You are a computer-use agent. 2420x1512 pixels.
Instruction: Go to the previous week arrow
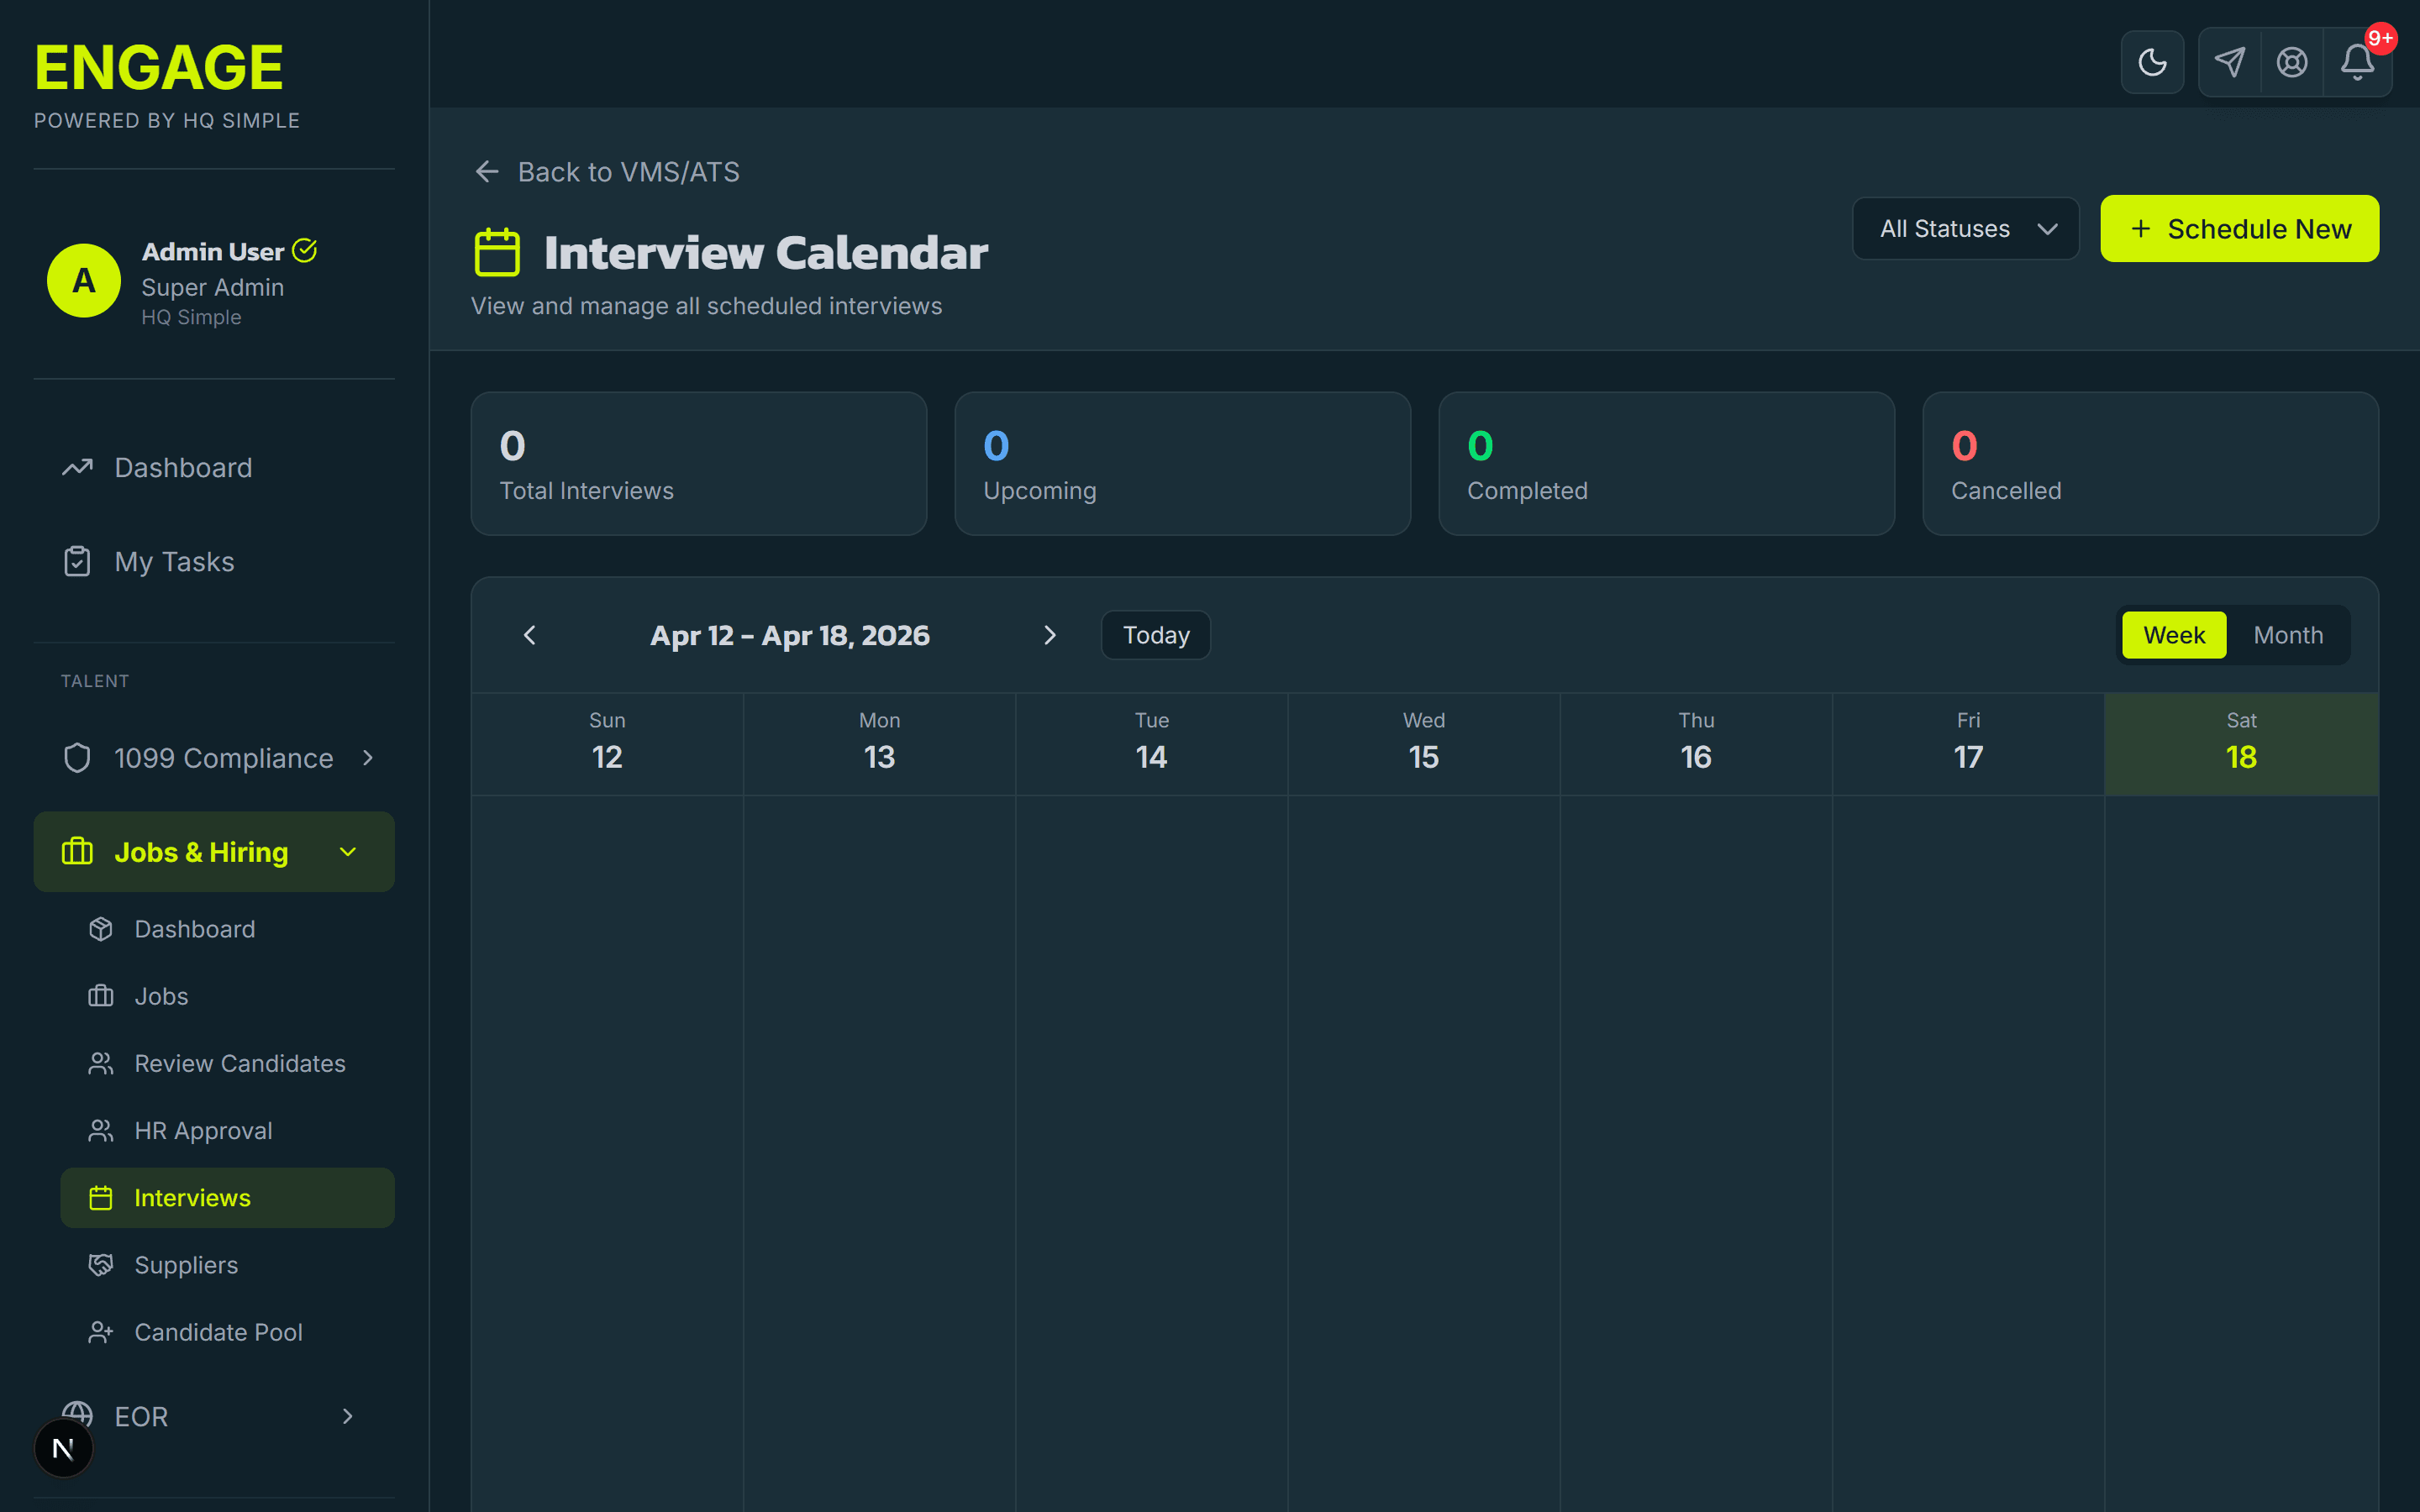pyautogui.click(x=530, y=635)
